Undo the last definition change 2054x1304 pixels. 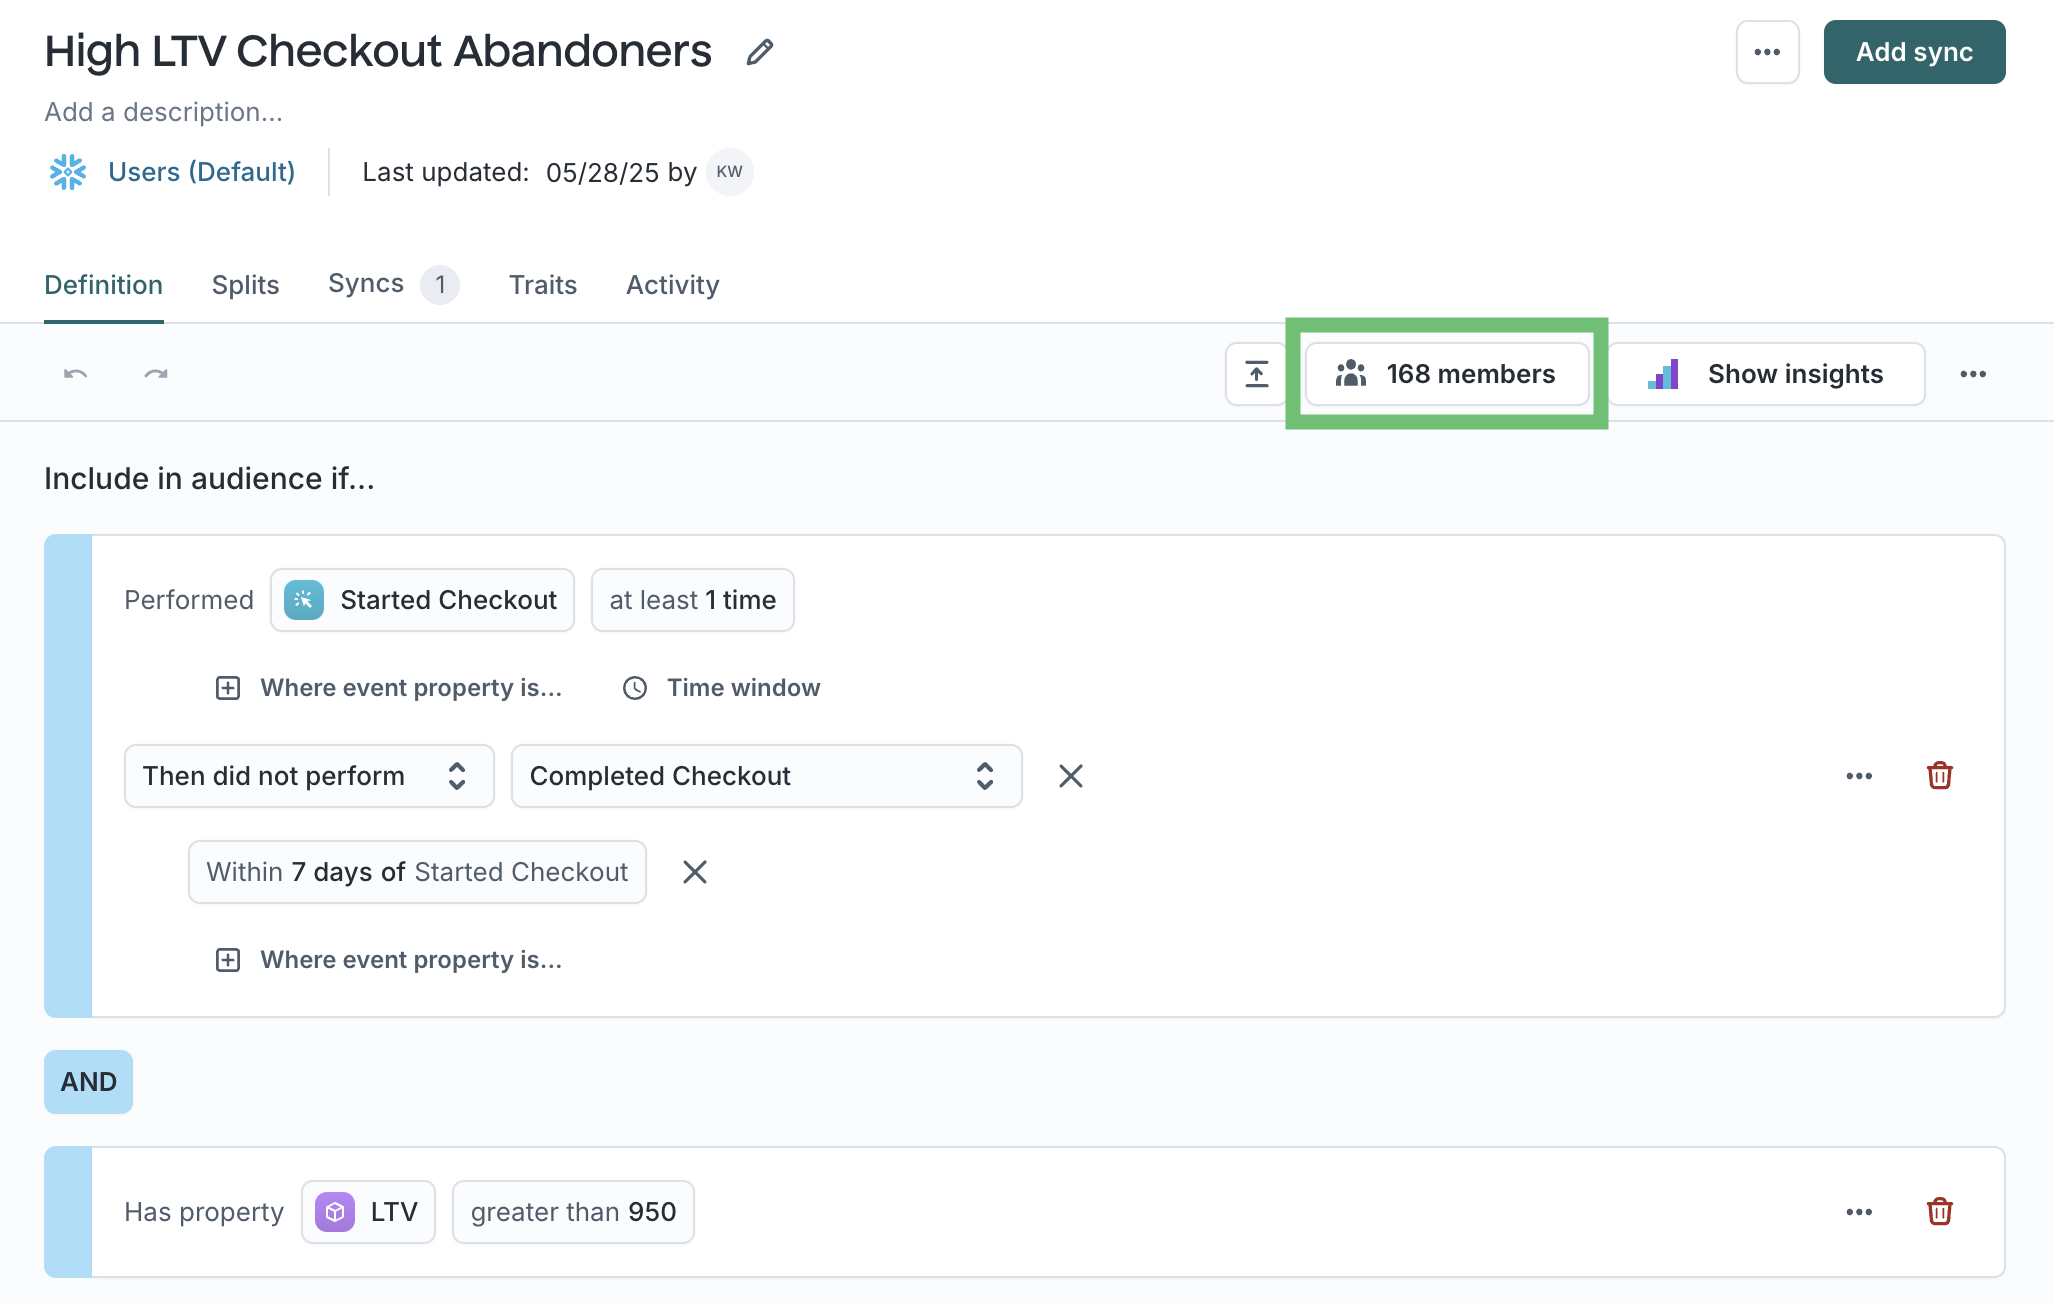point(75,374)
